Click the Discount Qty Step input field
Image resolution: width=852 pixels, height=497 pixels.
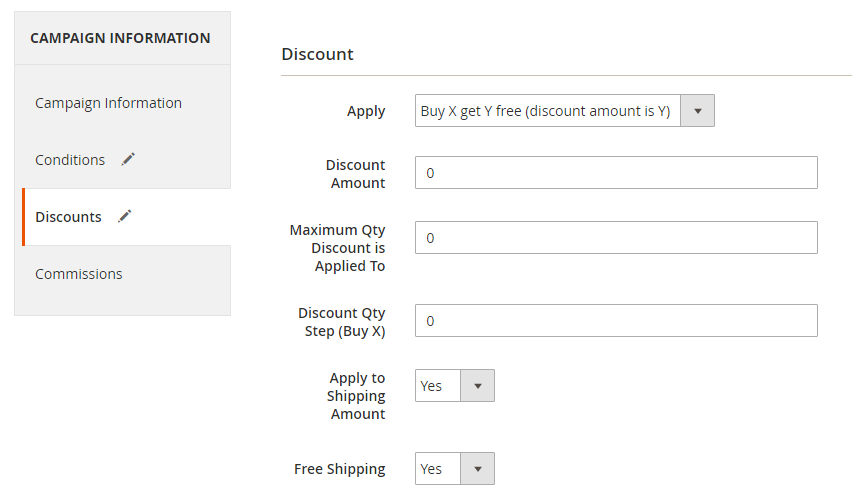616,320
